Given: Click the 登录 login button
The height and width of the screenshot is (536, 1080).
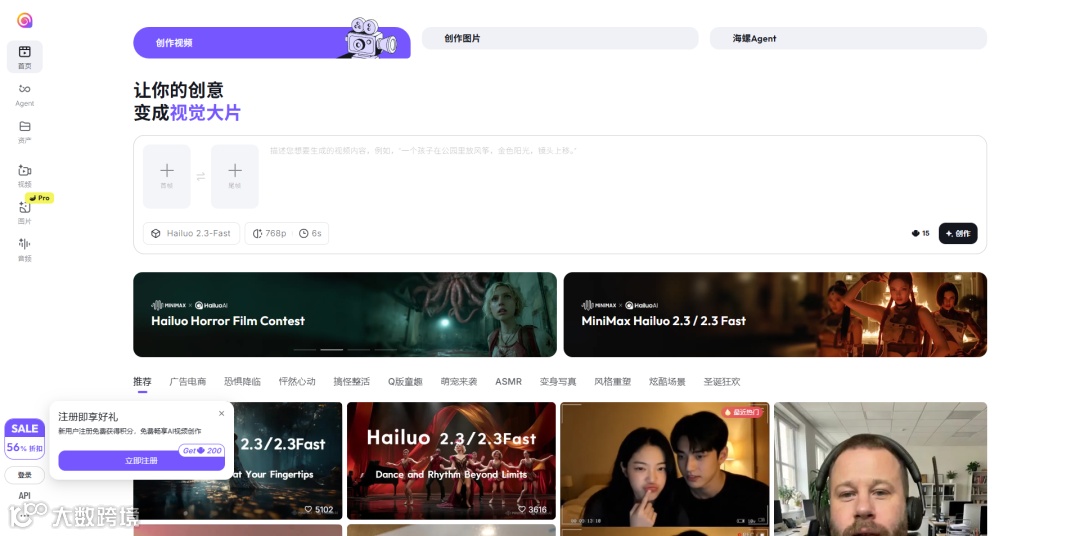Looking at the screenshot, I should (25, 475).
